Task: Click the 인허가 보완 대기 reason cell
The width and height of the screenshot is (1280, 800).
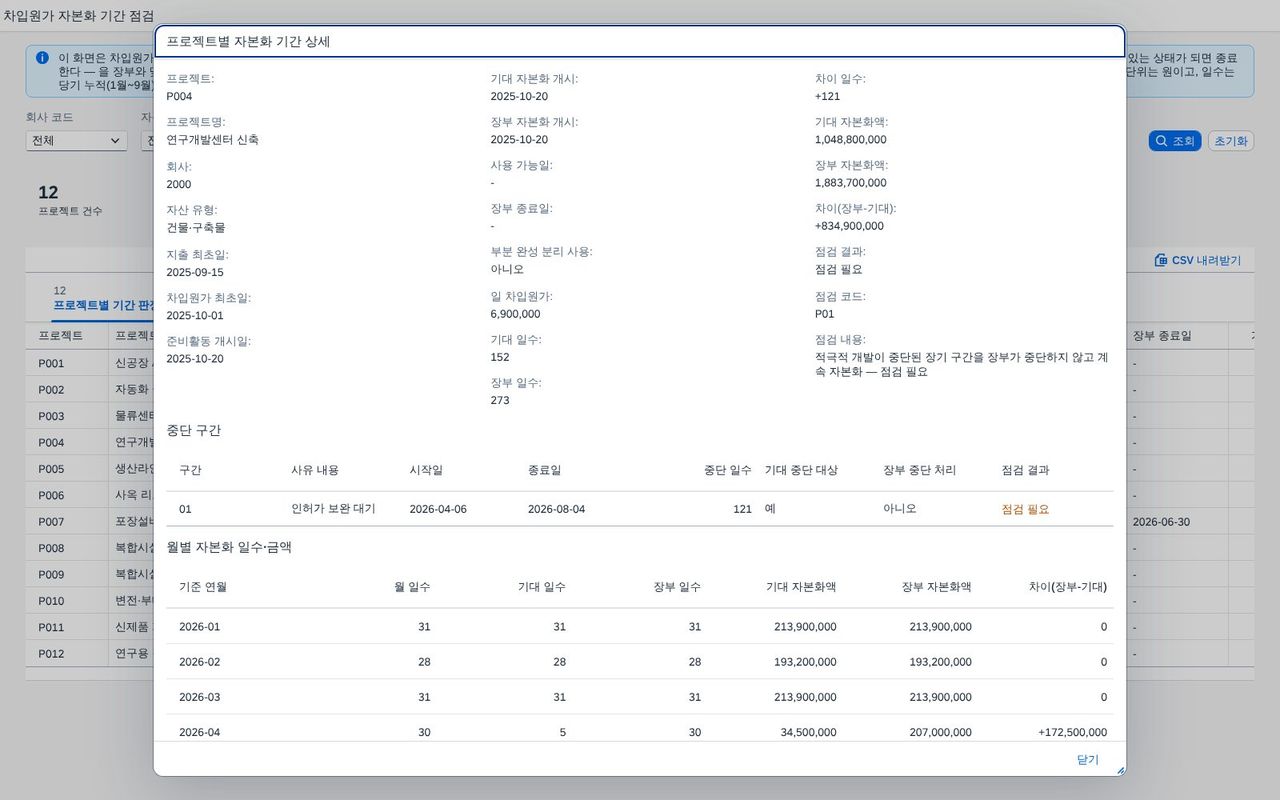Action: (333, 509)
